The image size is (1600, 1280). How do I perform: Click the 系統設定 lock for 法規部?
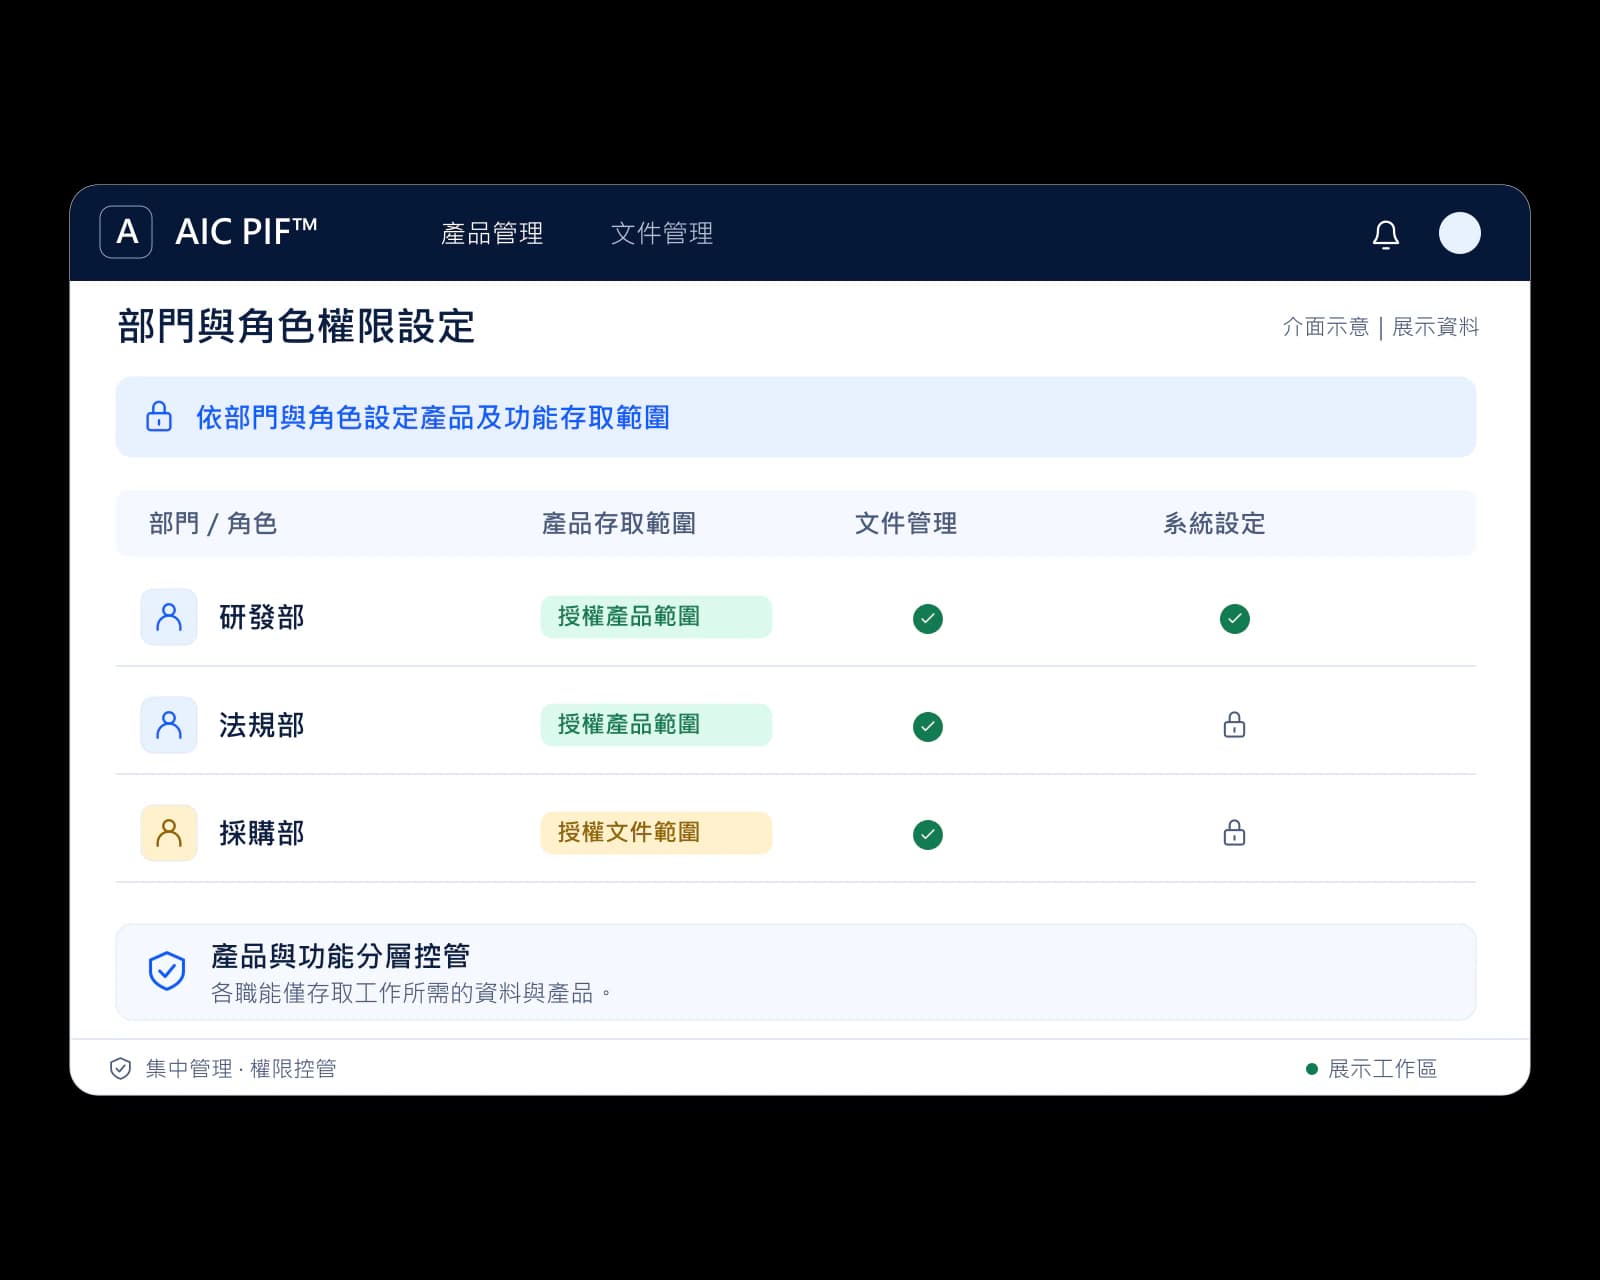[1234, 725]
